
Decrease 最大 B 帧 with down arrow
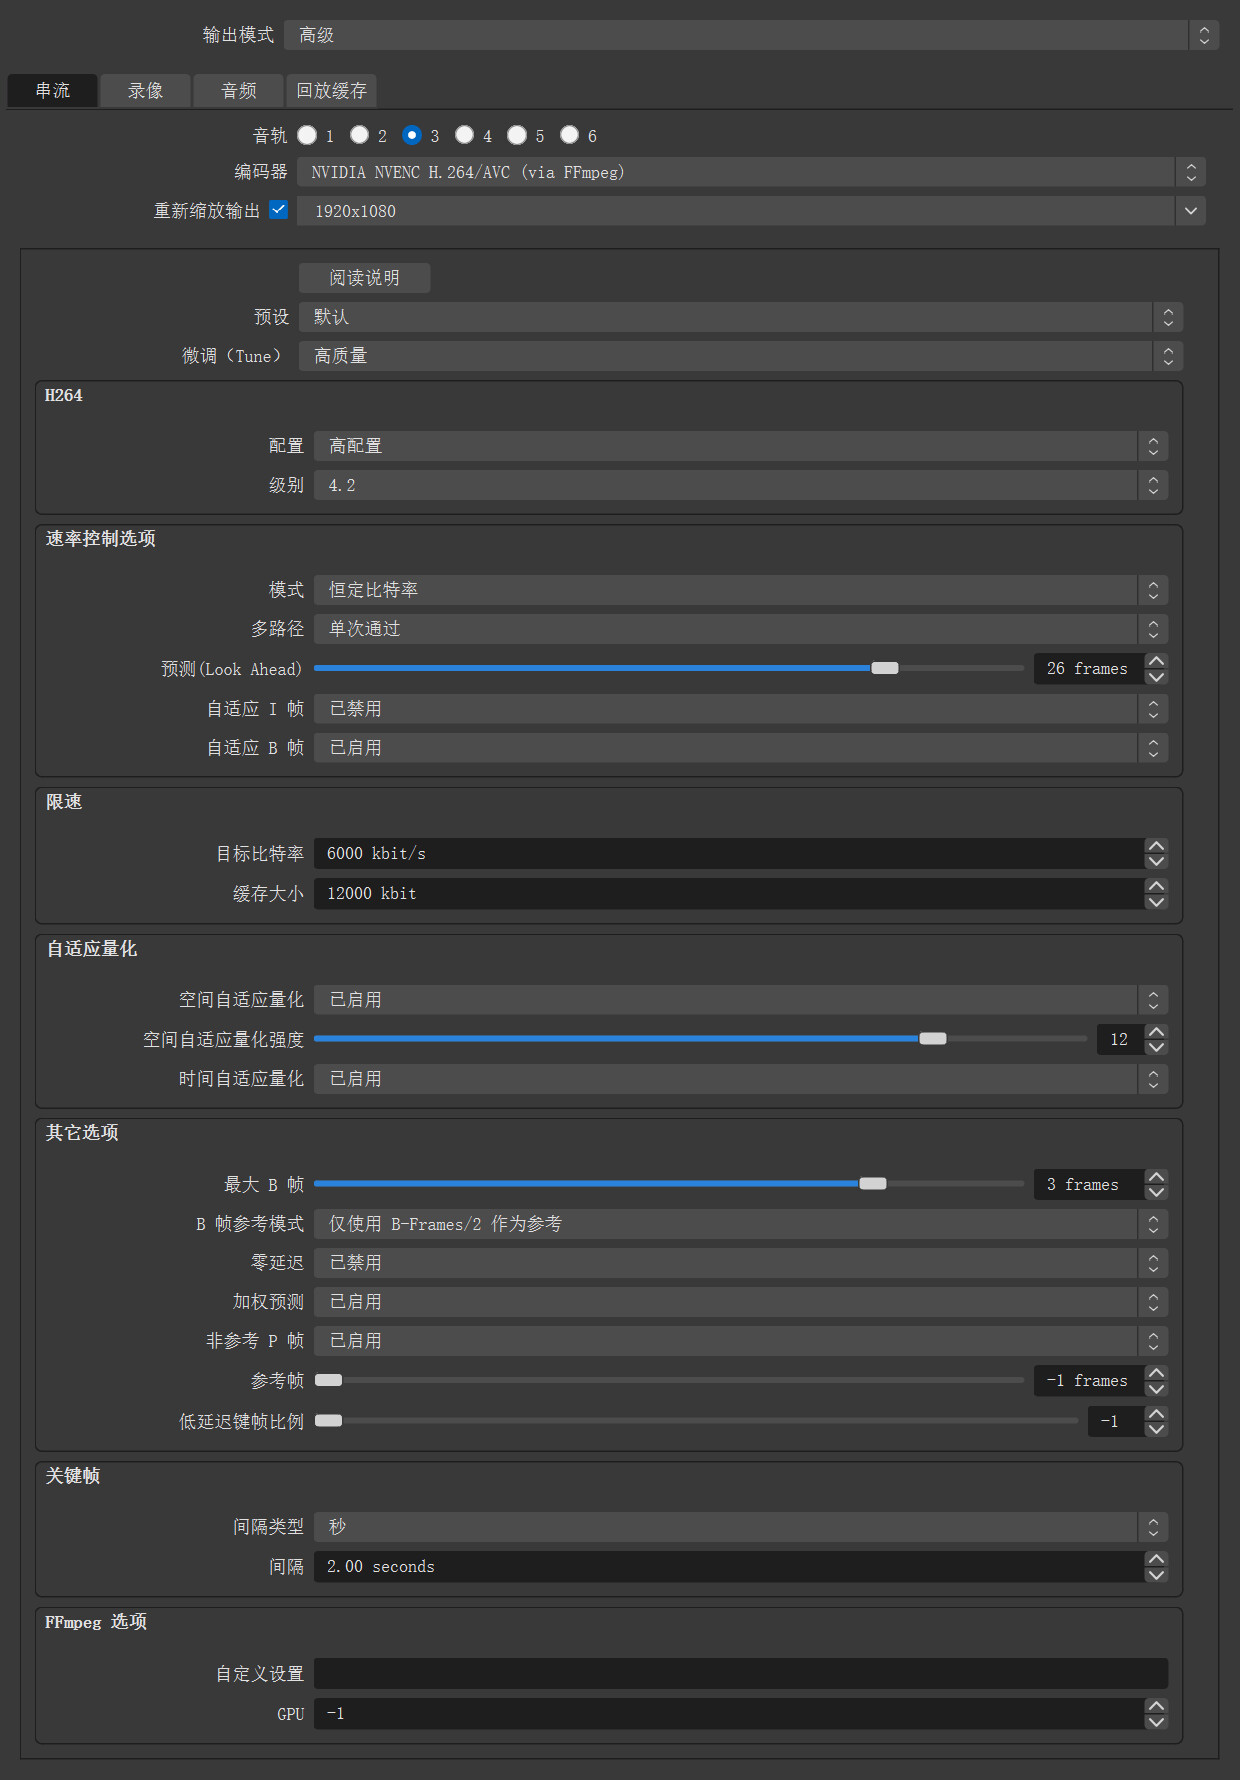point(1156,1193)
